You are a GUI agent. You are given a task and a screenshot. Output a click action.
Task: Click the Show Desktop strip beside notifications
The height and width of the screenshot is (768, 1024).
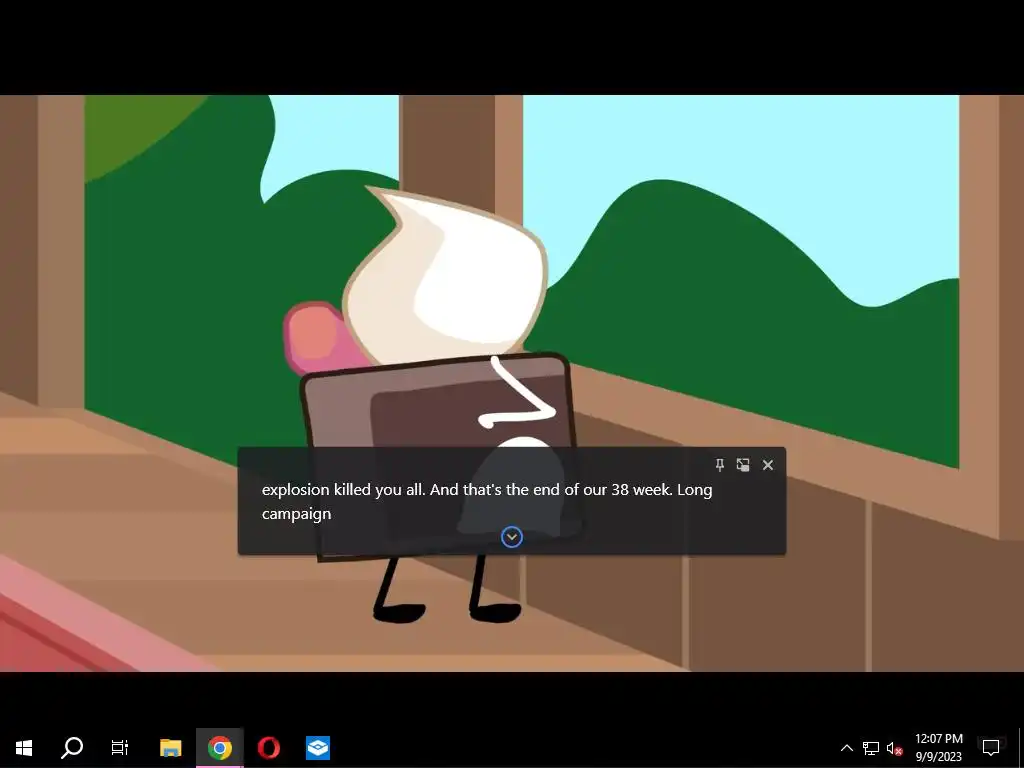pyautogui.click(x=1021, y=748)
